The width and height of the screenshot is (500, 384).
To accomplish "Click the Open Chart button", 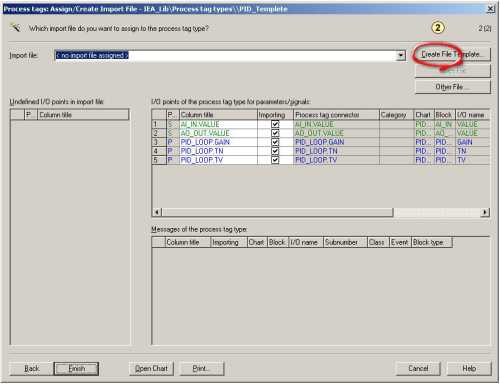I will [151, 369].
